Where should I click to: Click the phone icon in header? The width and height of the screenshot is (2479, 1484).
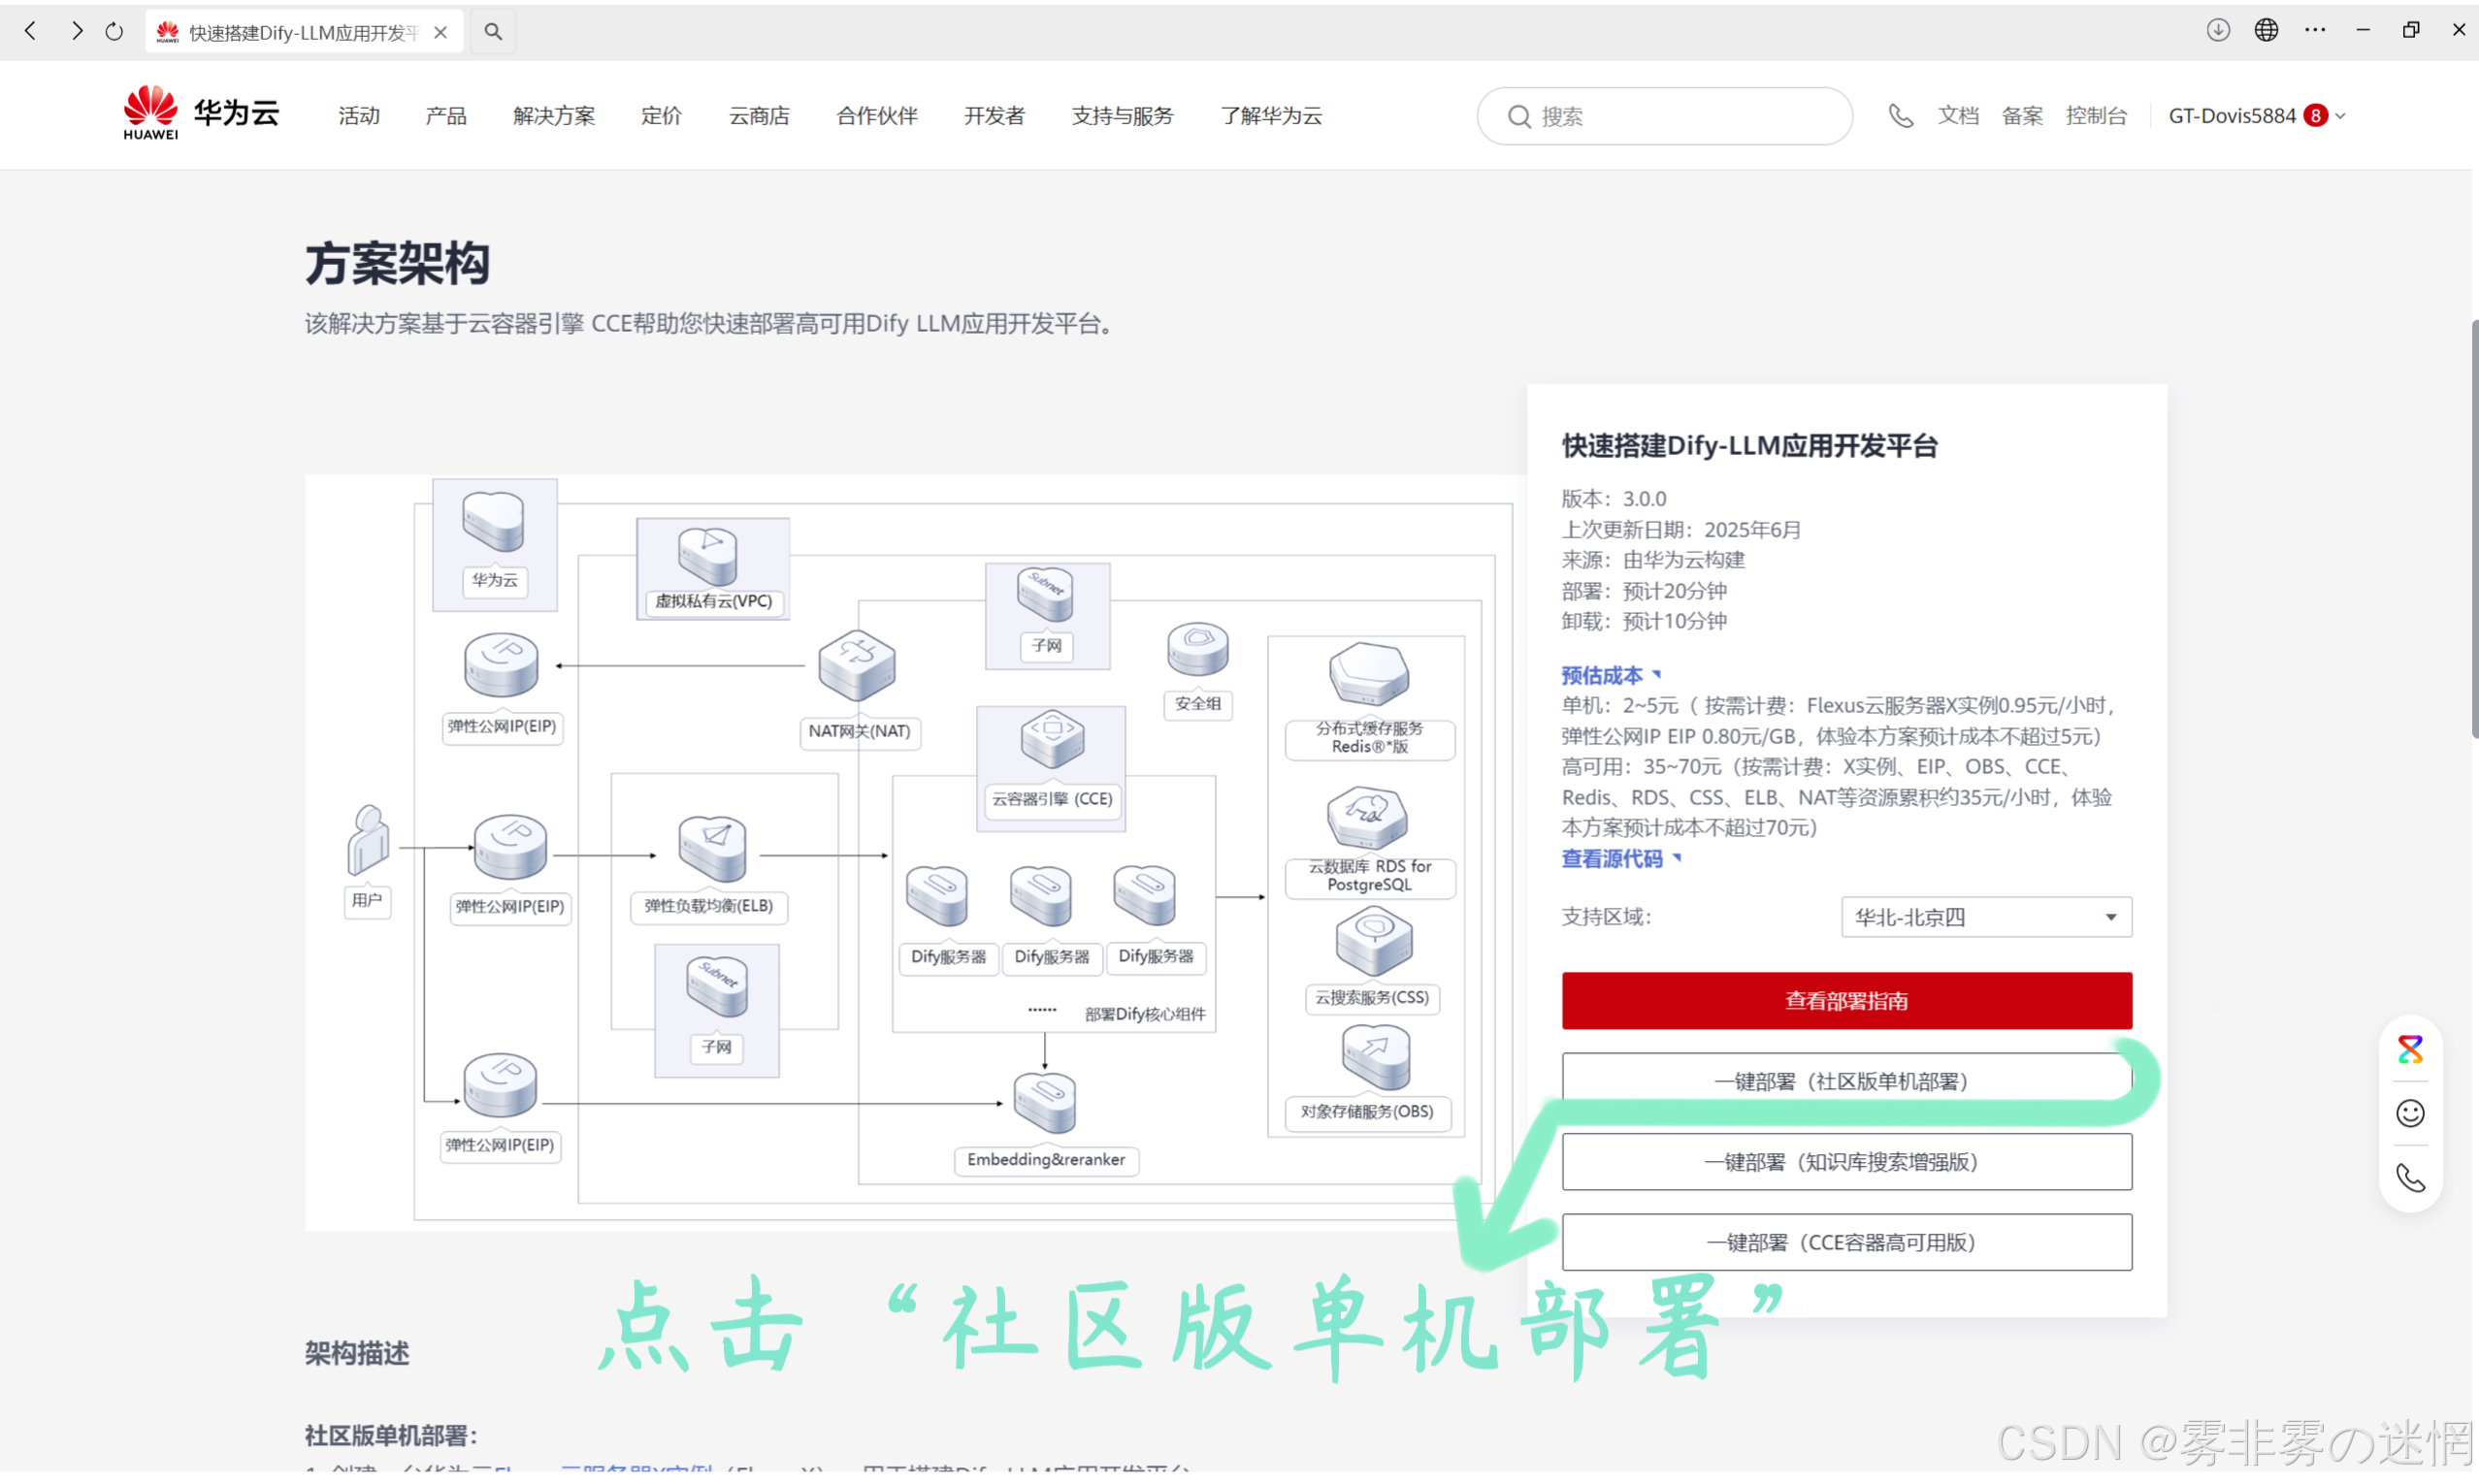coord(1900,116)
